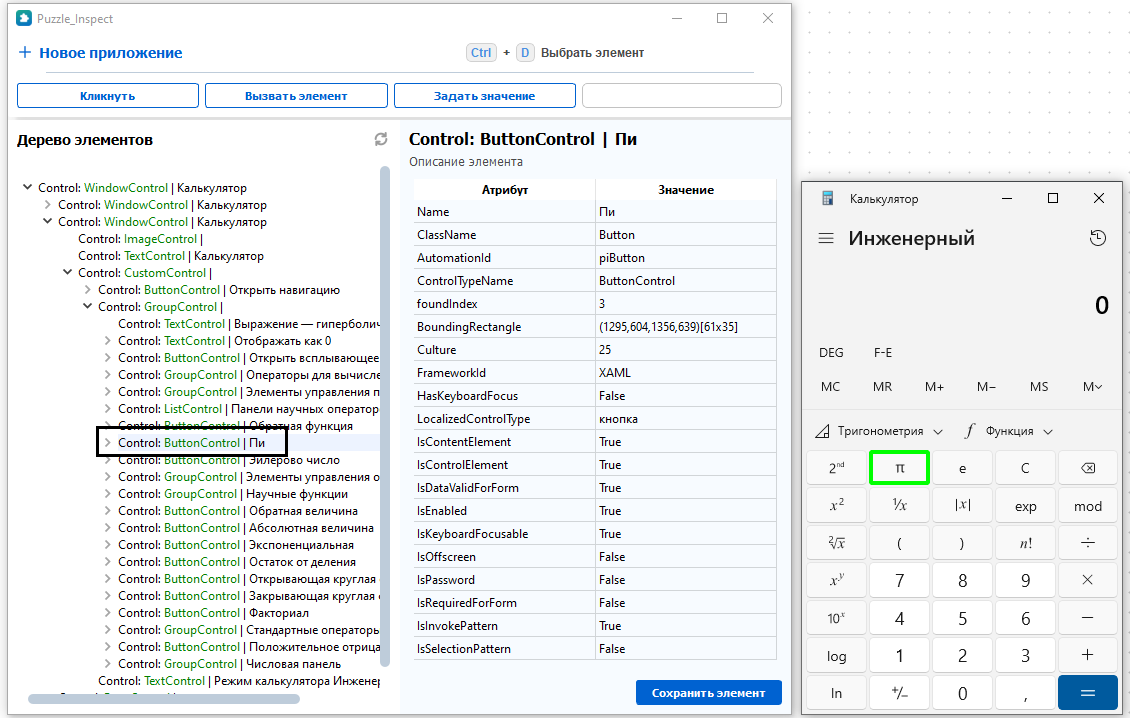Toggle the 2nd function button
The image size is (1130, 718).
pos(836,469)
